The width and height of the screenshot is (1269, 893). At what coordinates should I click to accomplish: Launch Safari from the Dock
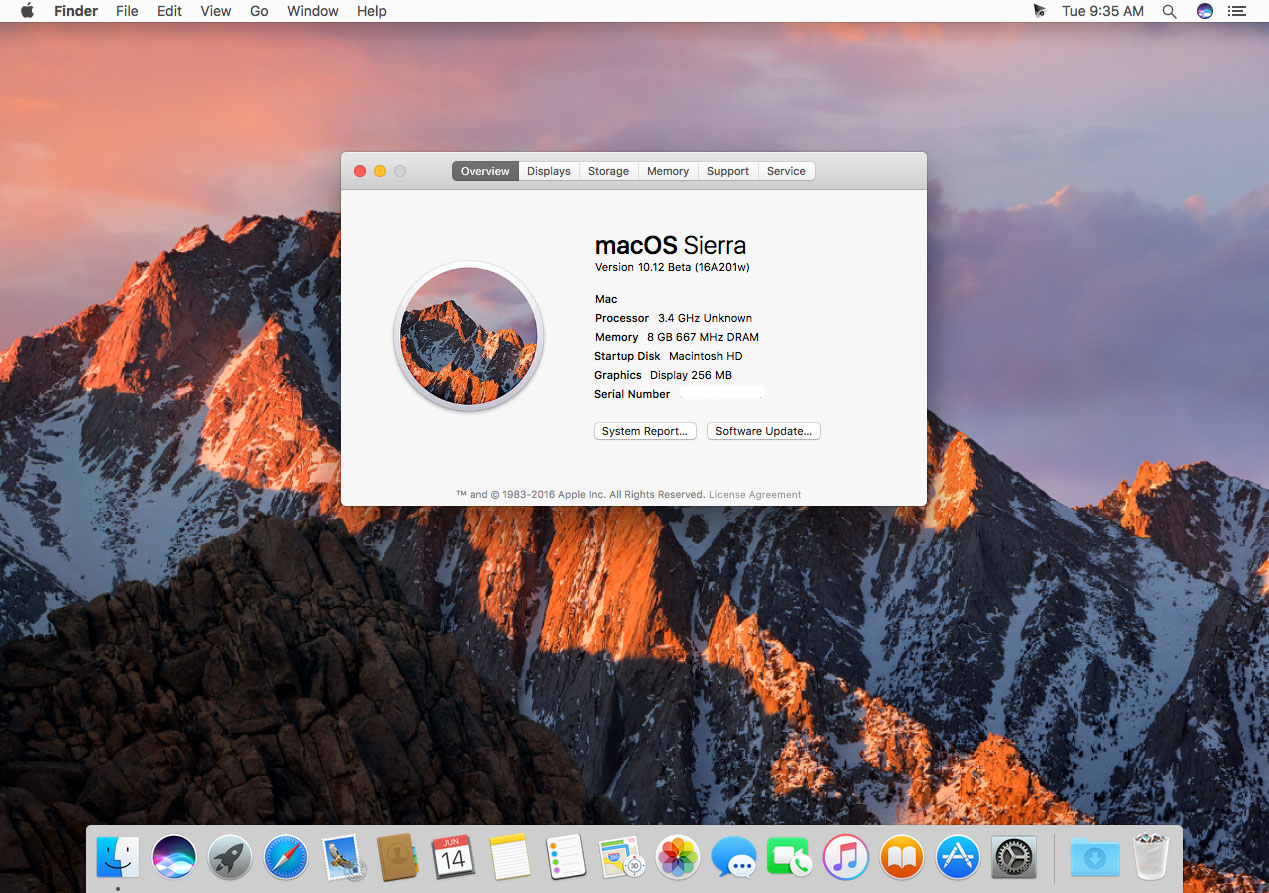(x=285, y=857)
